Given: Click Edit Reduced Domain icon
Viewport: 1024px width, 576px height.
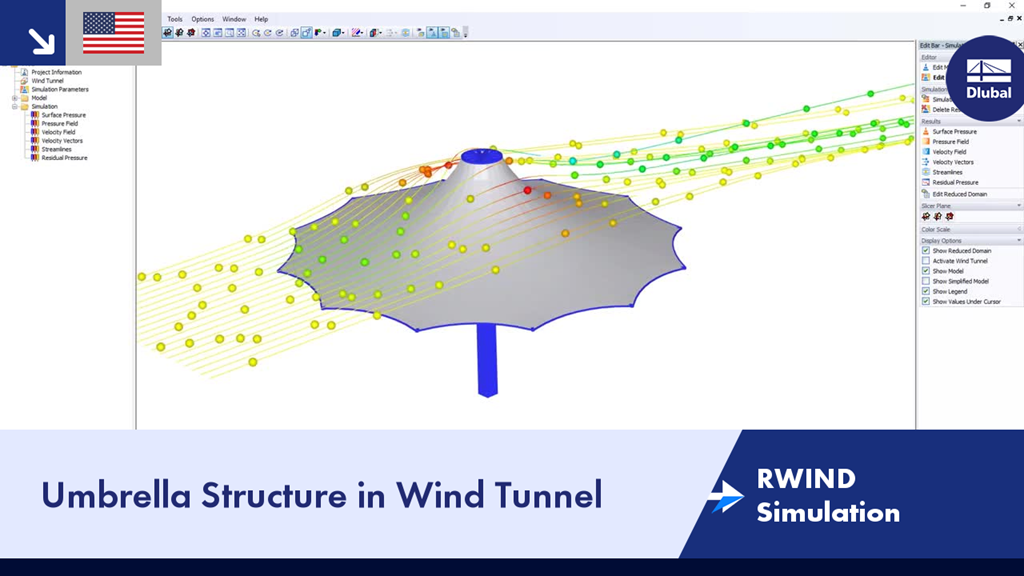Looking at the screenshot, I should pos(925,194).
